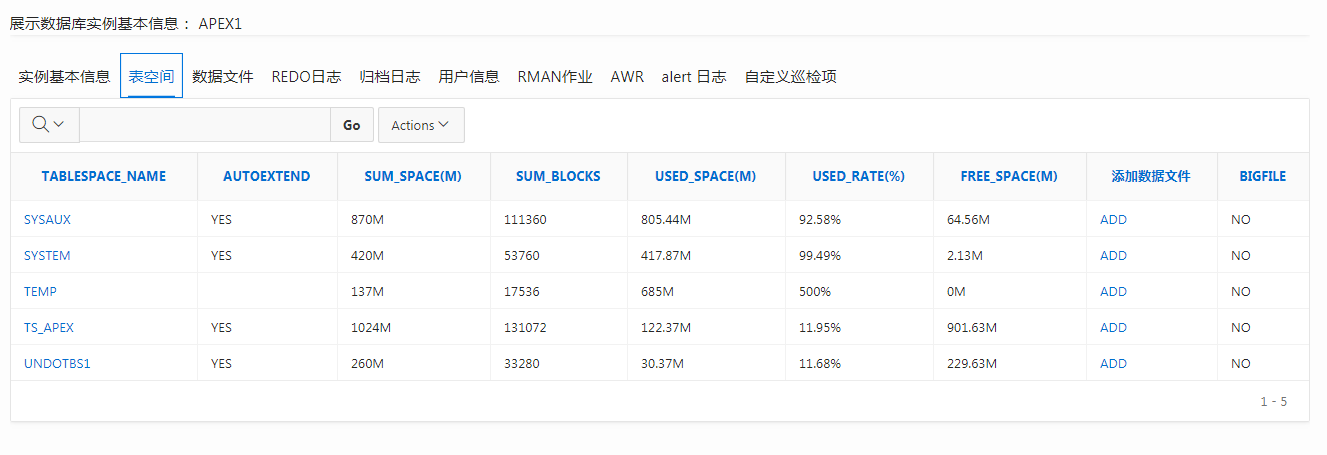Image resolution: width=1327 pixels, height=455 pixels.
Task: Click the search text input field
Action: tap(205, 125)
